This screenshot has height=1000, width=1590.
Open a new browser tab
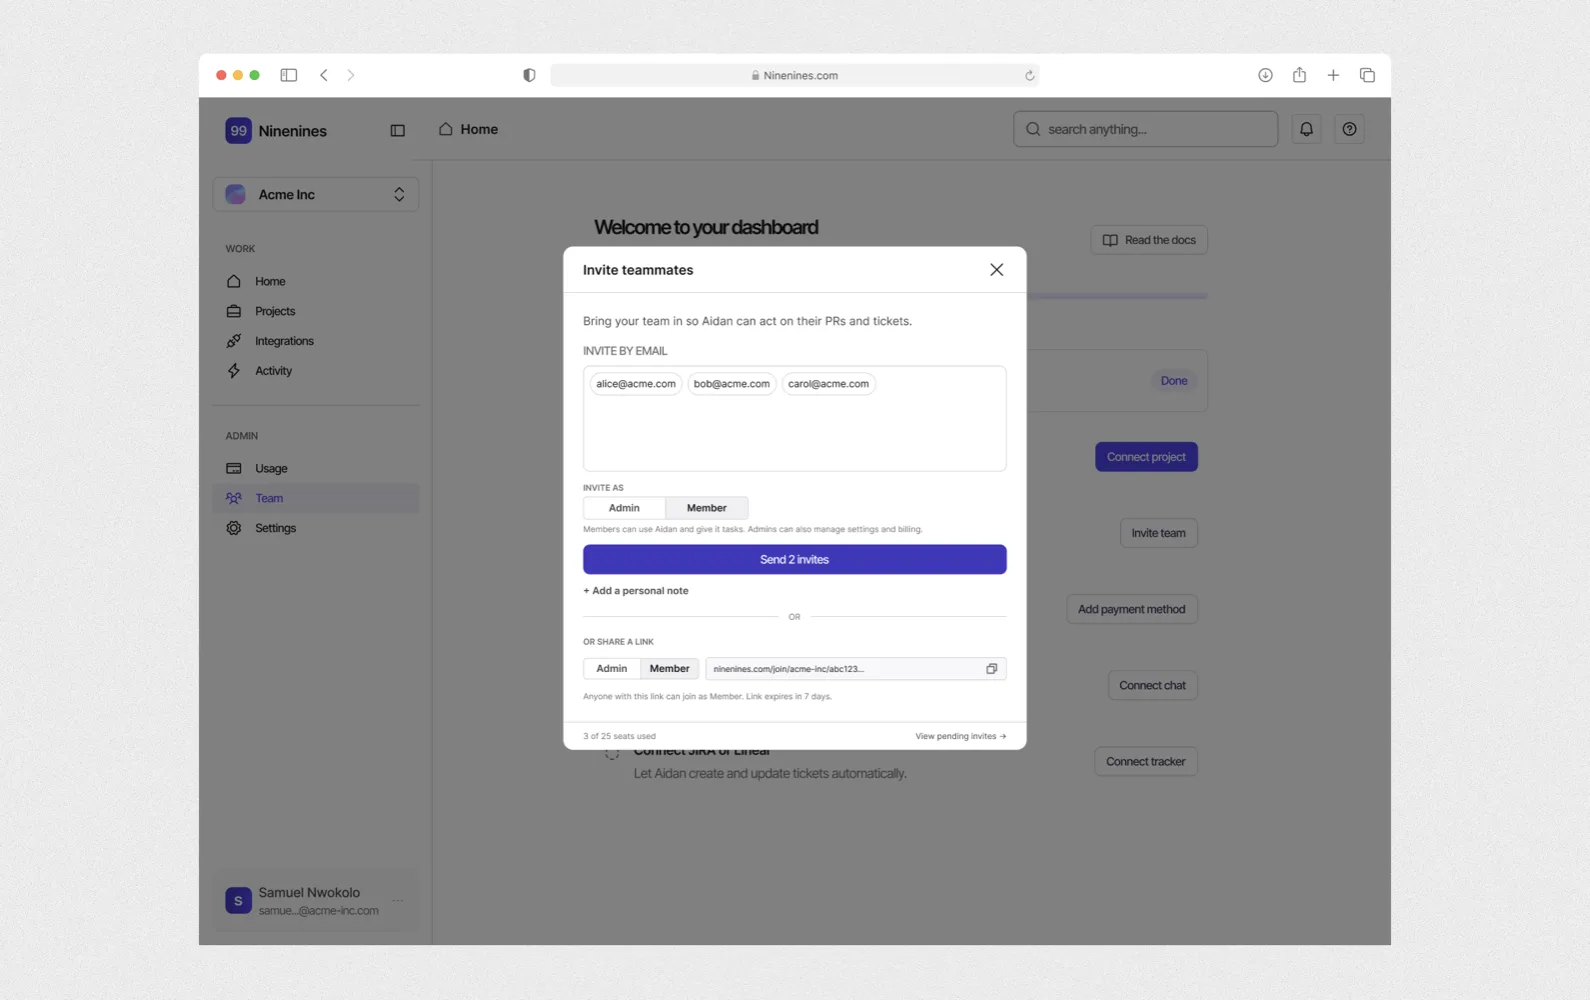pos(1333,75)
